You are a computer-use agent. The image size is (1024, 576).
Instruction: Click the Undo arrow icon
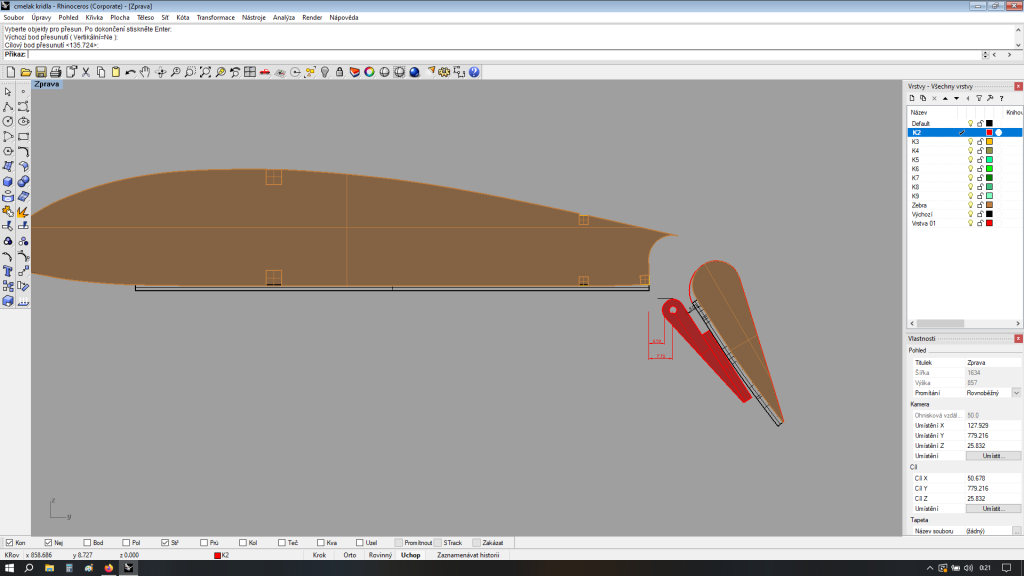(131, 72)
